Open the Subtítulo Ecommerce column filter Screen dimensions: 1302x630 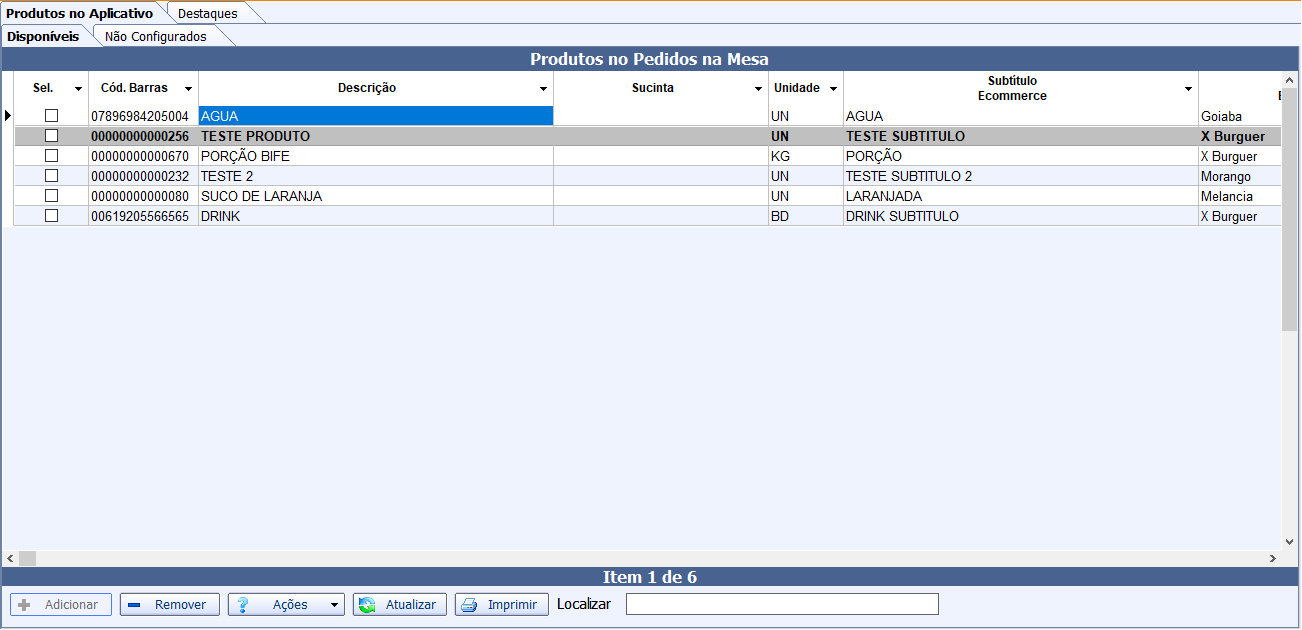pyautogui.click(x=1187, y=89)
